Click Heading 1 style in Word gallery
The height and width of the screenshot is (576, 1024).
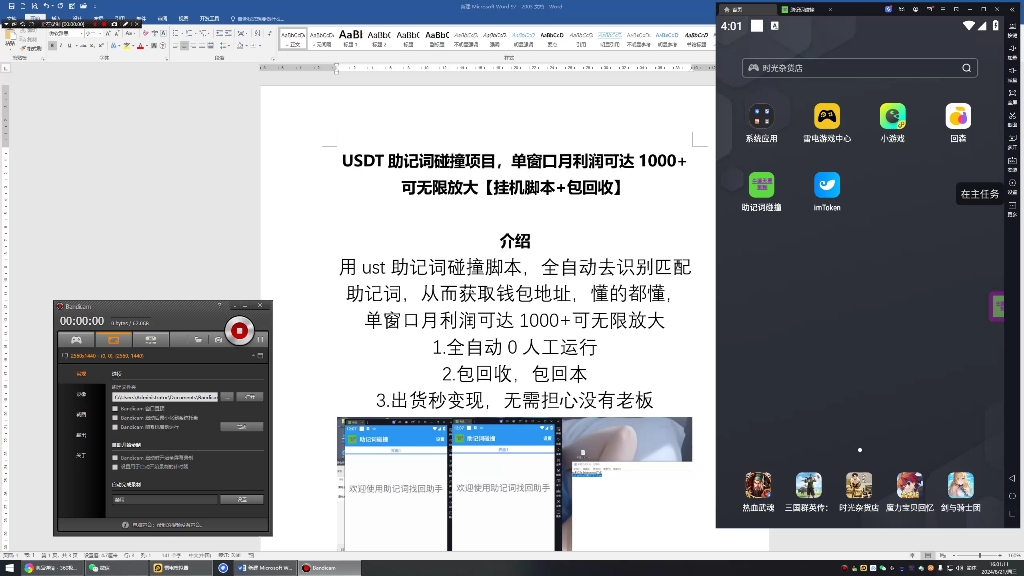click(x=350, y=39)
